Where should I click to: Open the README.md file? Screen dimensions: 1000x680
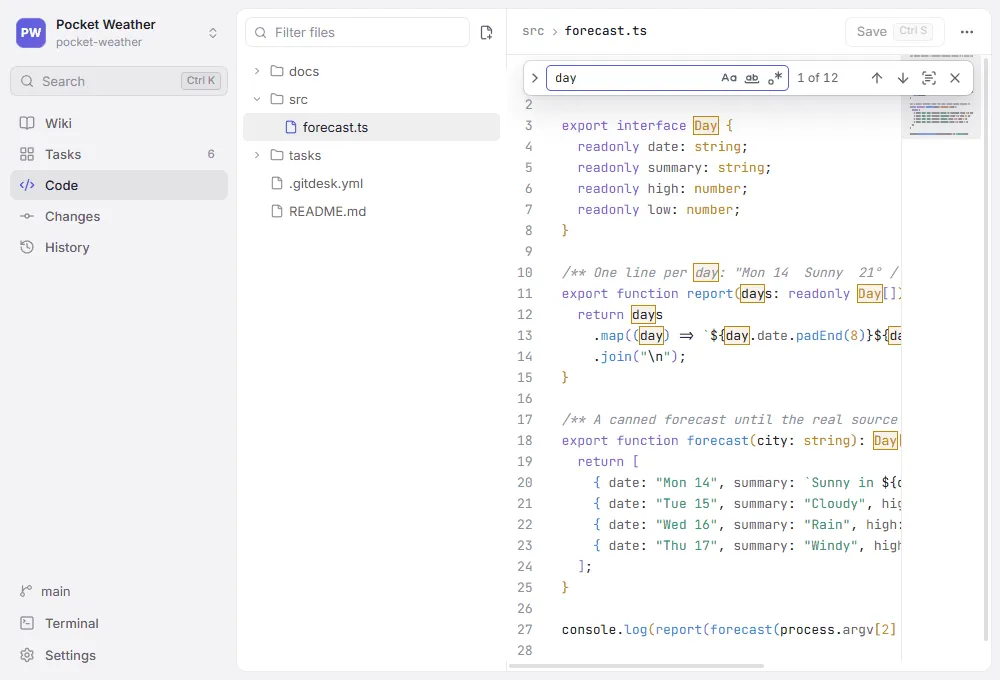[371, 211]
